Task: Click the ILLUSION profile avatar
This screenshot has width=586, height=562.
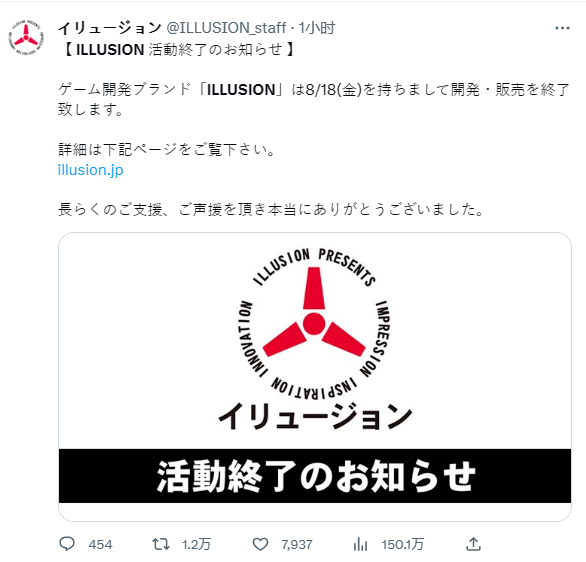Action: 26,37
